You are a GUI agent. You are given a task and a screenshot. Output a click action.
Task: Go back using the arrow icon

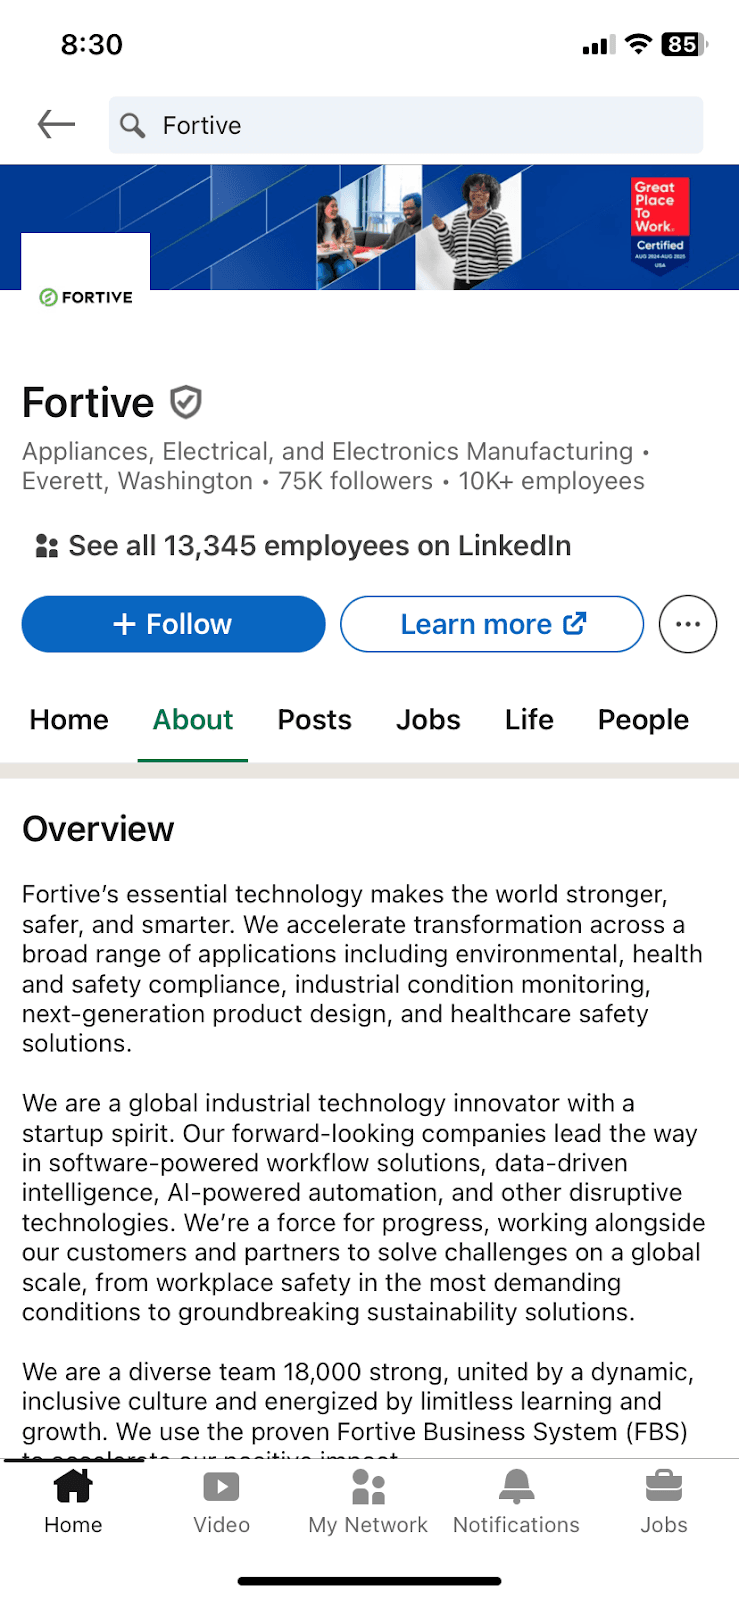(56, 124)
